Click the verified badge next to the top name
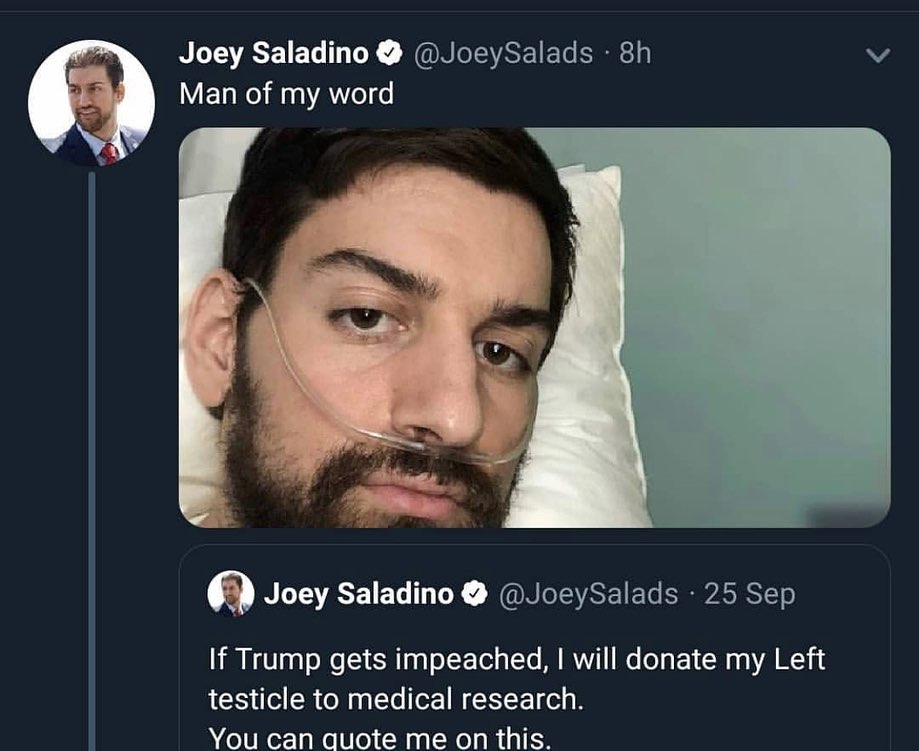Image resolution: width=919 pixels, height=751 pixels. click(x=391, y=54)
